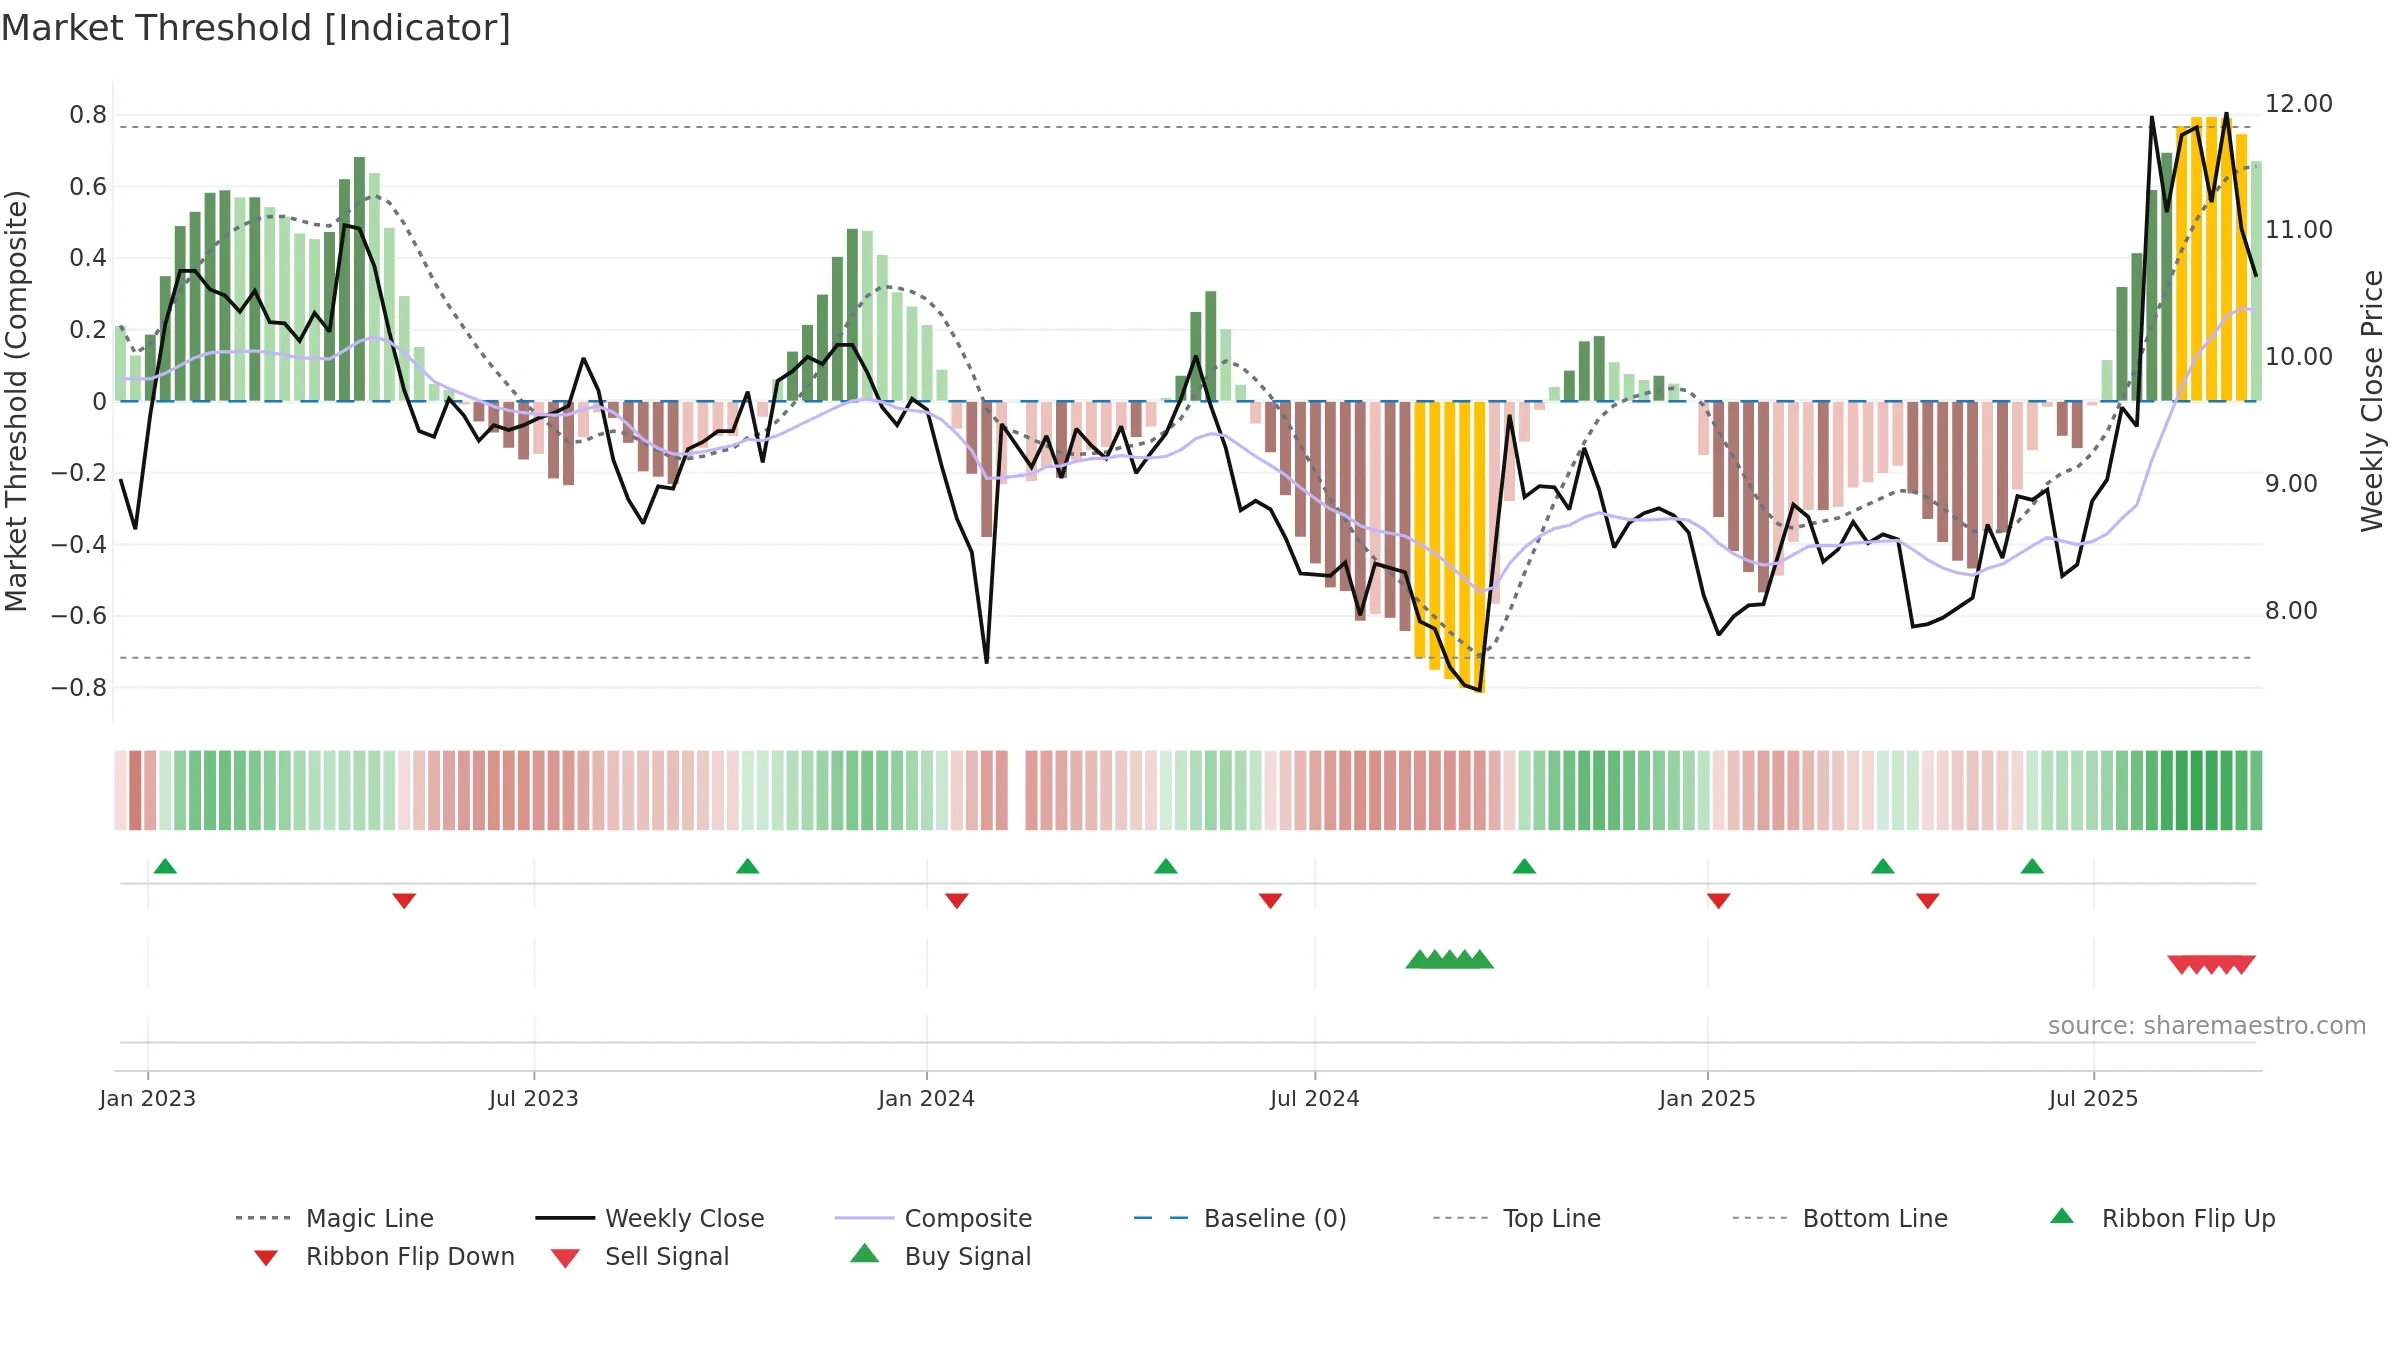Click the red Sell Signal legend triangle
This screenshot has height=1350, width=2400.
tap(565, 1258)
